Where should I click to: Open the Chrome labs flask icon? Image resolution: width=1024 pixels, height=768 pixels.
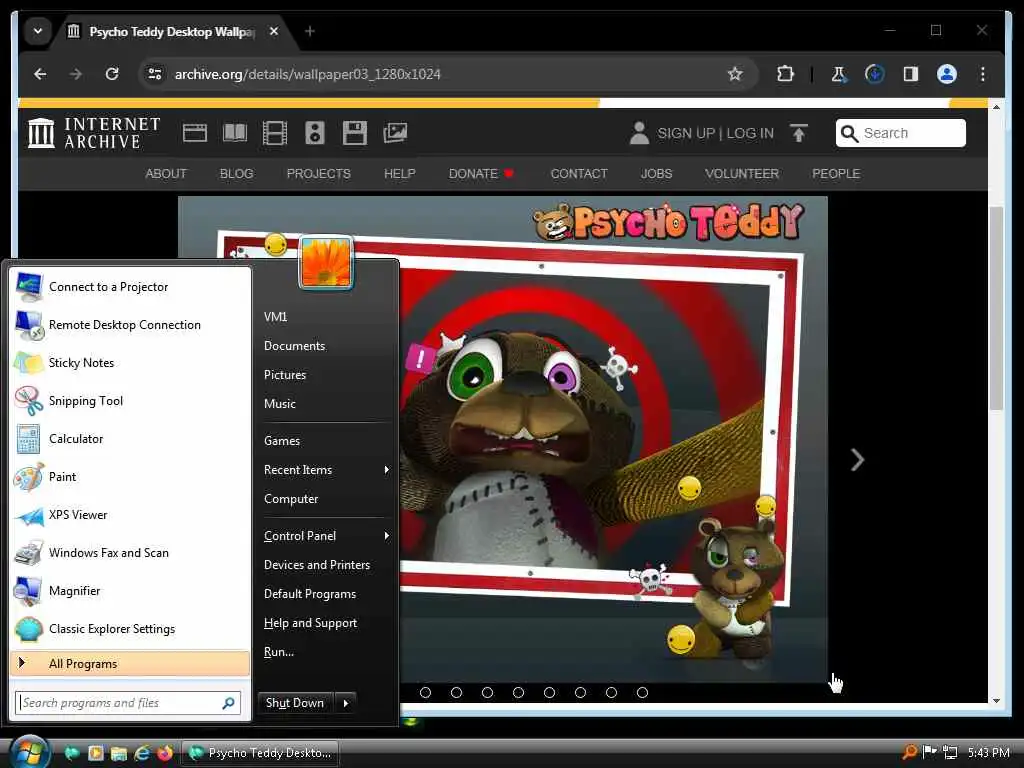coord(839,74)
